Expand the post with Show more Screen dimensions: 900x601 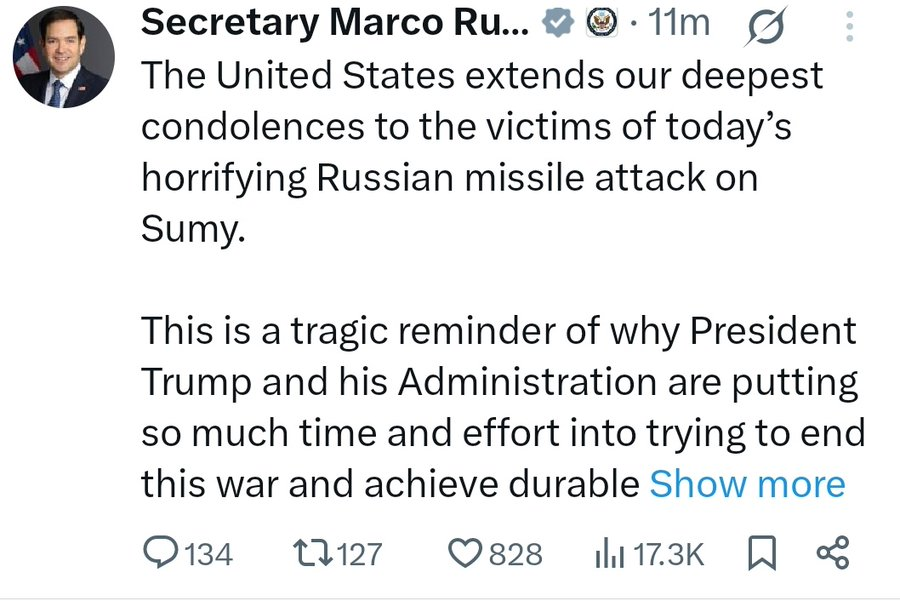point(747,484)
